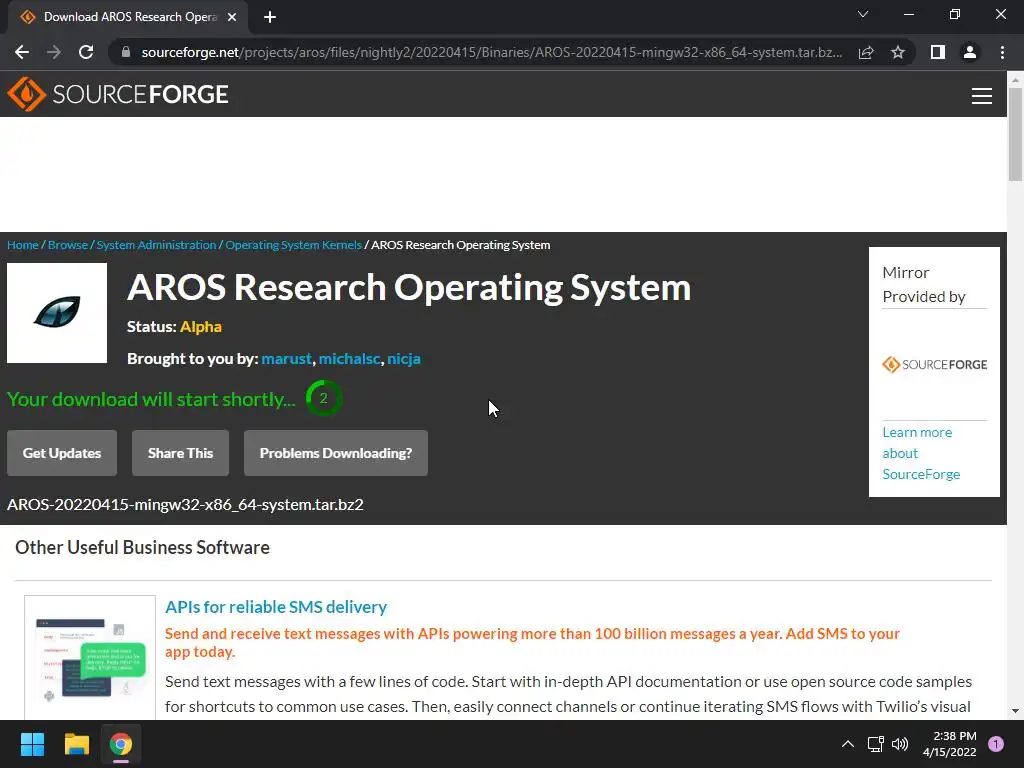Click scrollbar down arrow
1024x768 pixels.
tap(1015, 711)
